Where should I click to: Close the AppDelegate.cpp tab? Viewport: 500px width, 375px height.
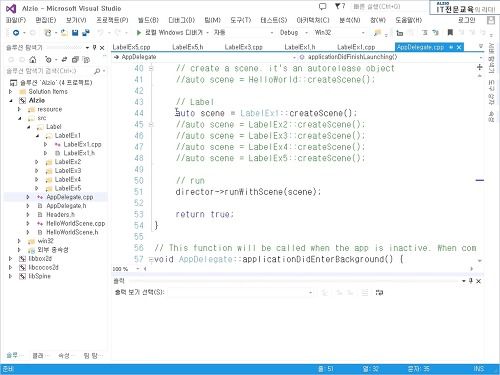click(x=459, y=47)
